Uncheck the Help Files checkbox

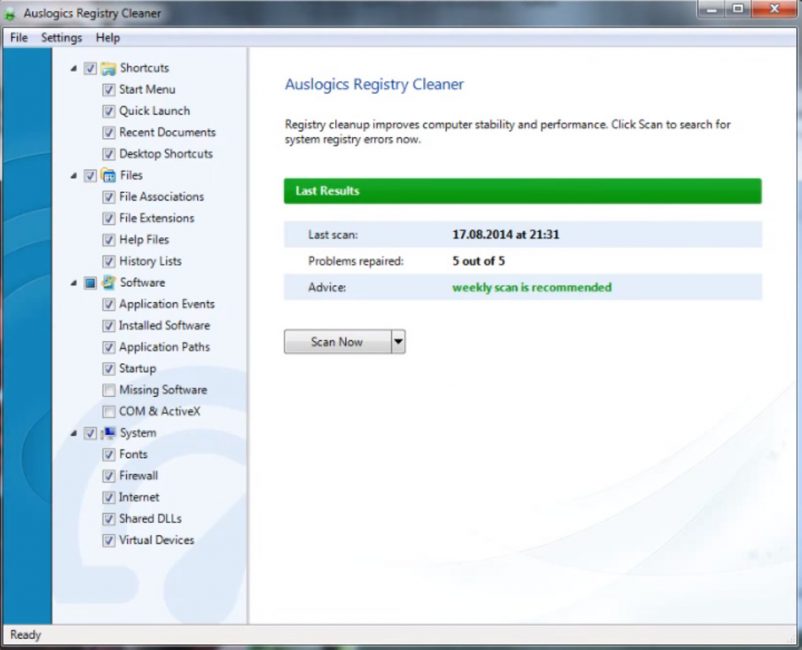click(x=108, y=240)
